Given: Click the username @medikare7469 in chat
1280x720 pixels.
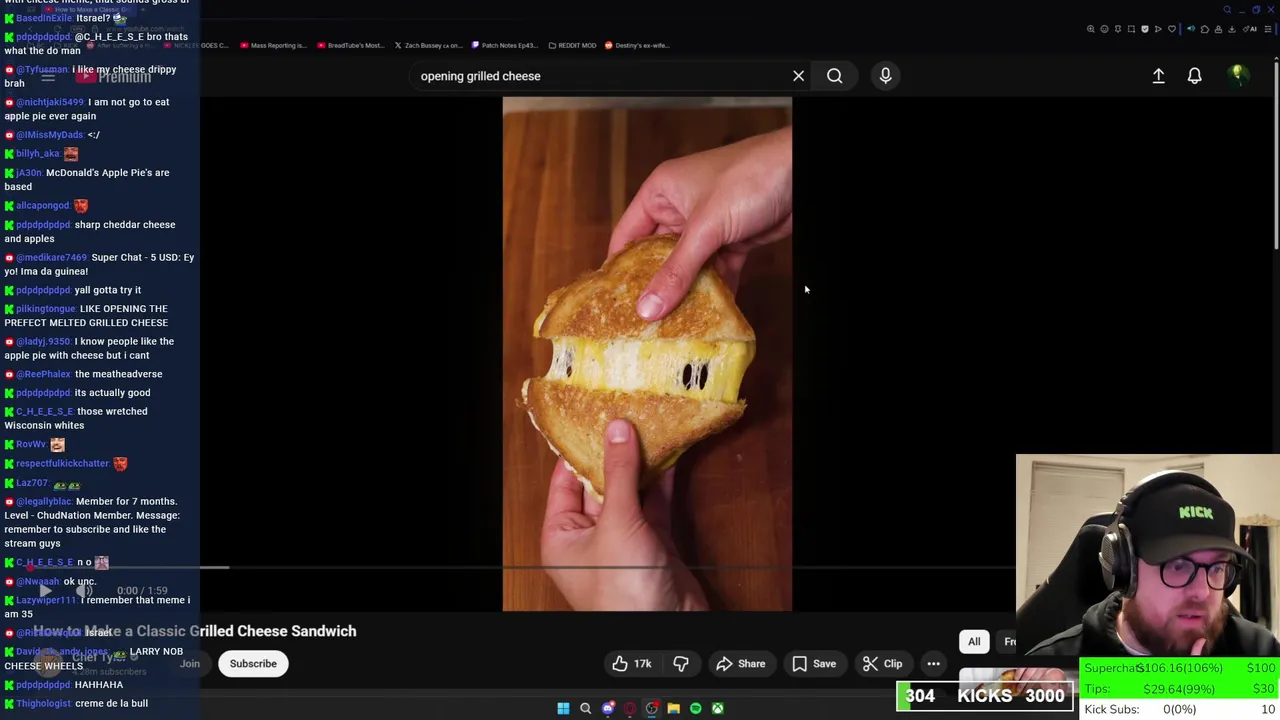Looking at the screenshot, I should 51,257.
